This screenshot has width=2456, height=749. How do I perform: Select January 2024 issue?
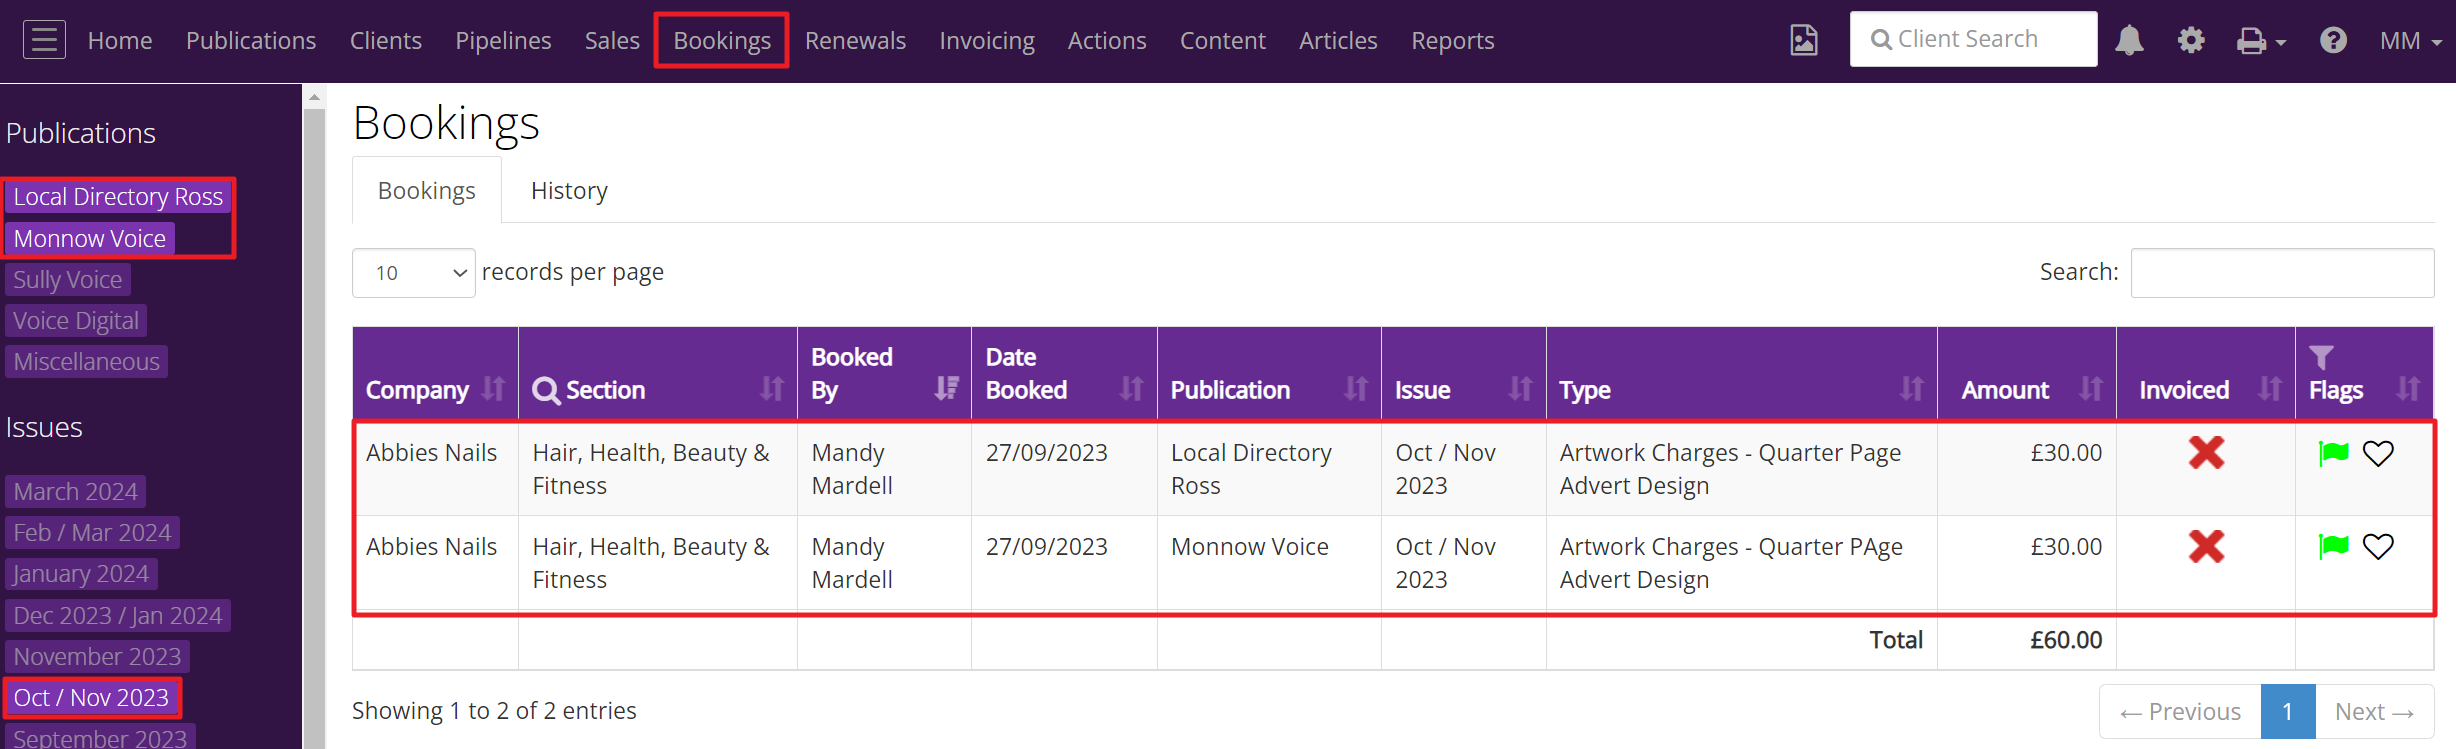[81, 574]
